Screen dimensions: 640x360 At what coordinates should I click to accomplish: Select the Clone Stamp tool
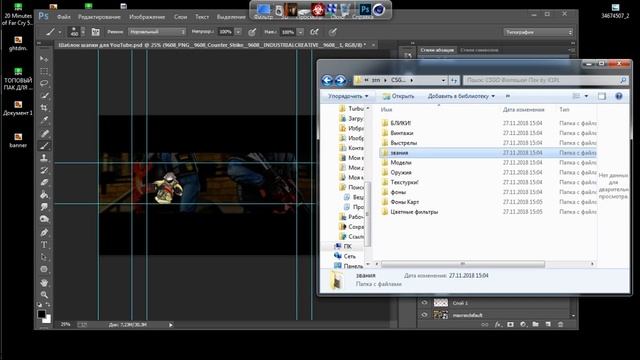coord(44,158)
